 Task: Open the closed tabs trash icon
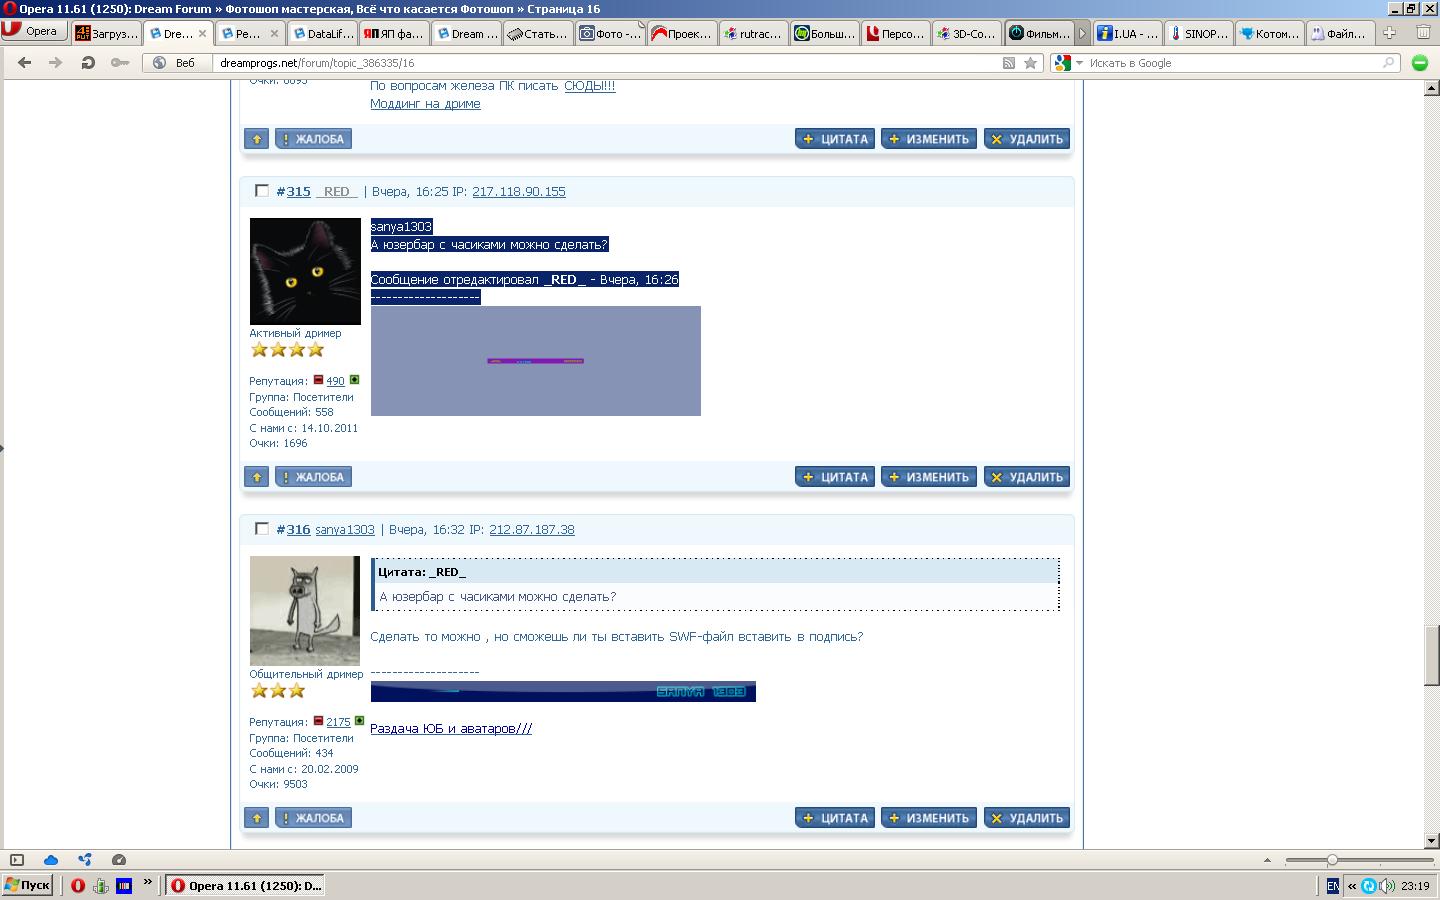[x=1423, y=32]
